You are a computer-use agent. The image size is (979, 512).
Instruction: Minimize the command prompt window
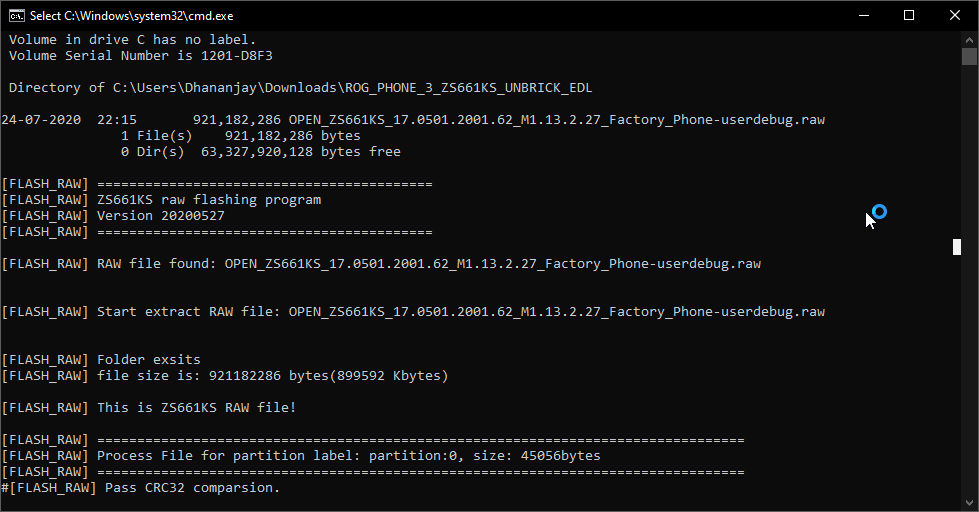[864, 16]
